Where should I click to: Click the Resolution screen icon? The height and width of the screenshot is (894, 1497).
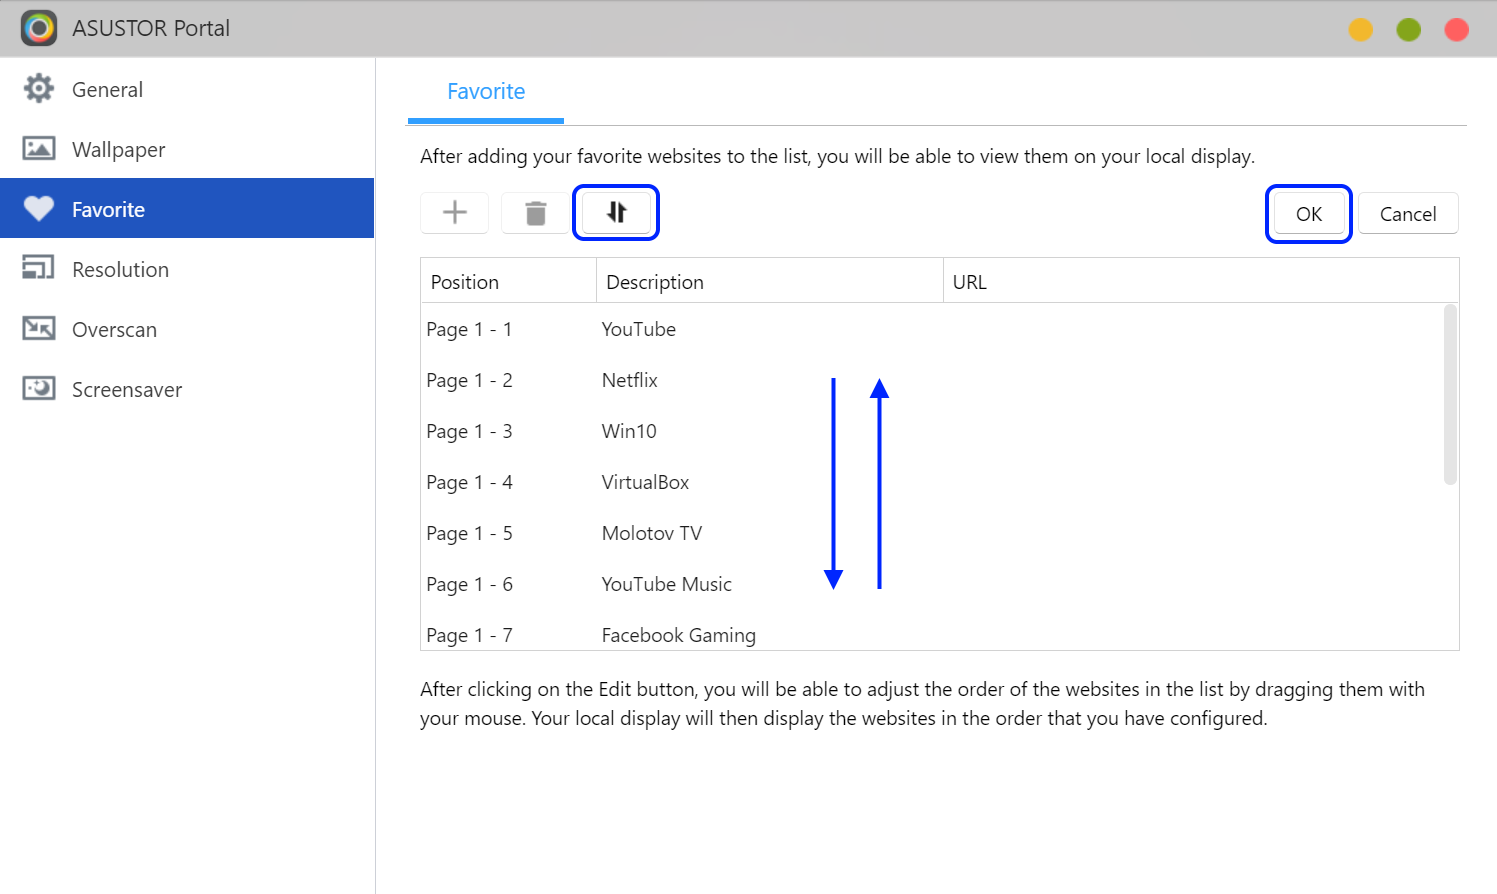pos(39,268)
